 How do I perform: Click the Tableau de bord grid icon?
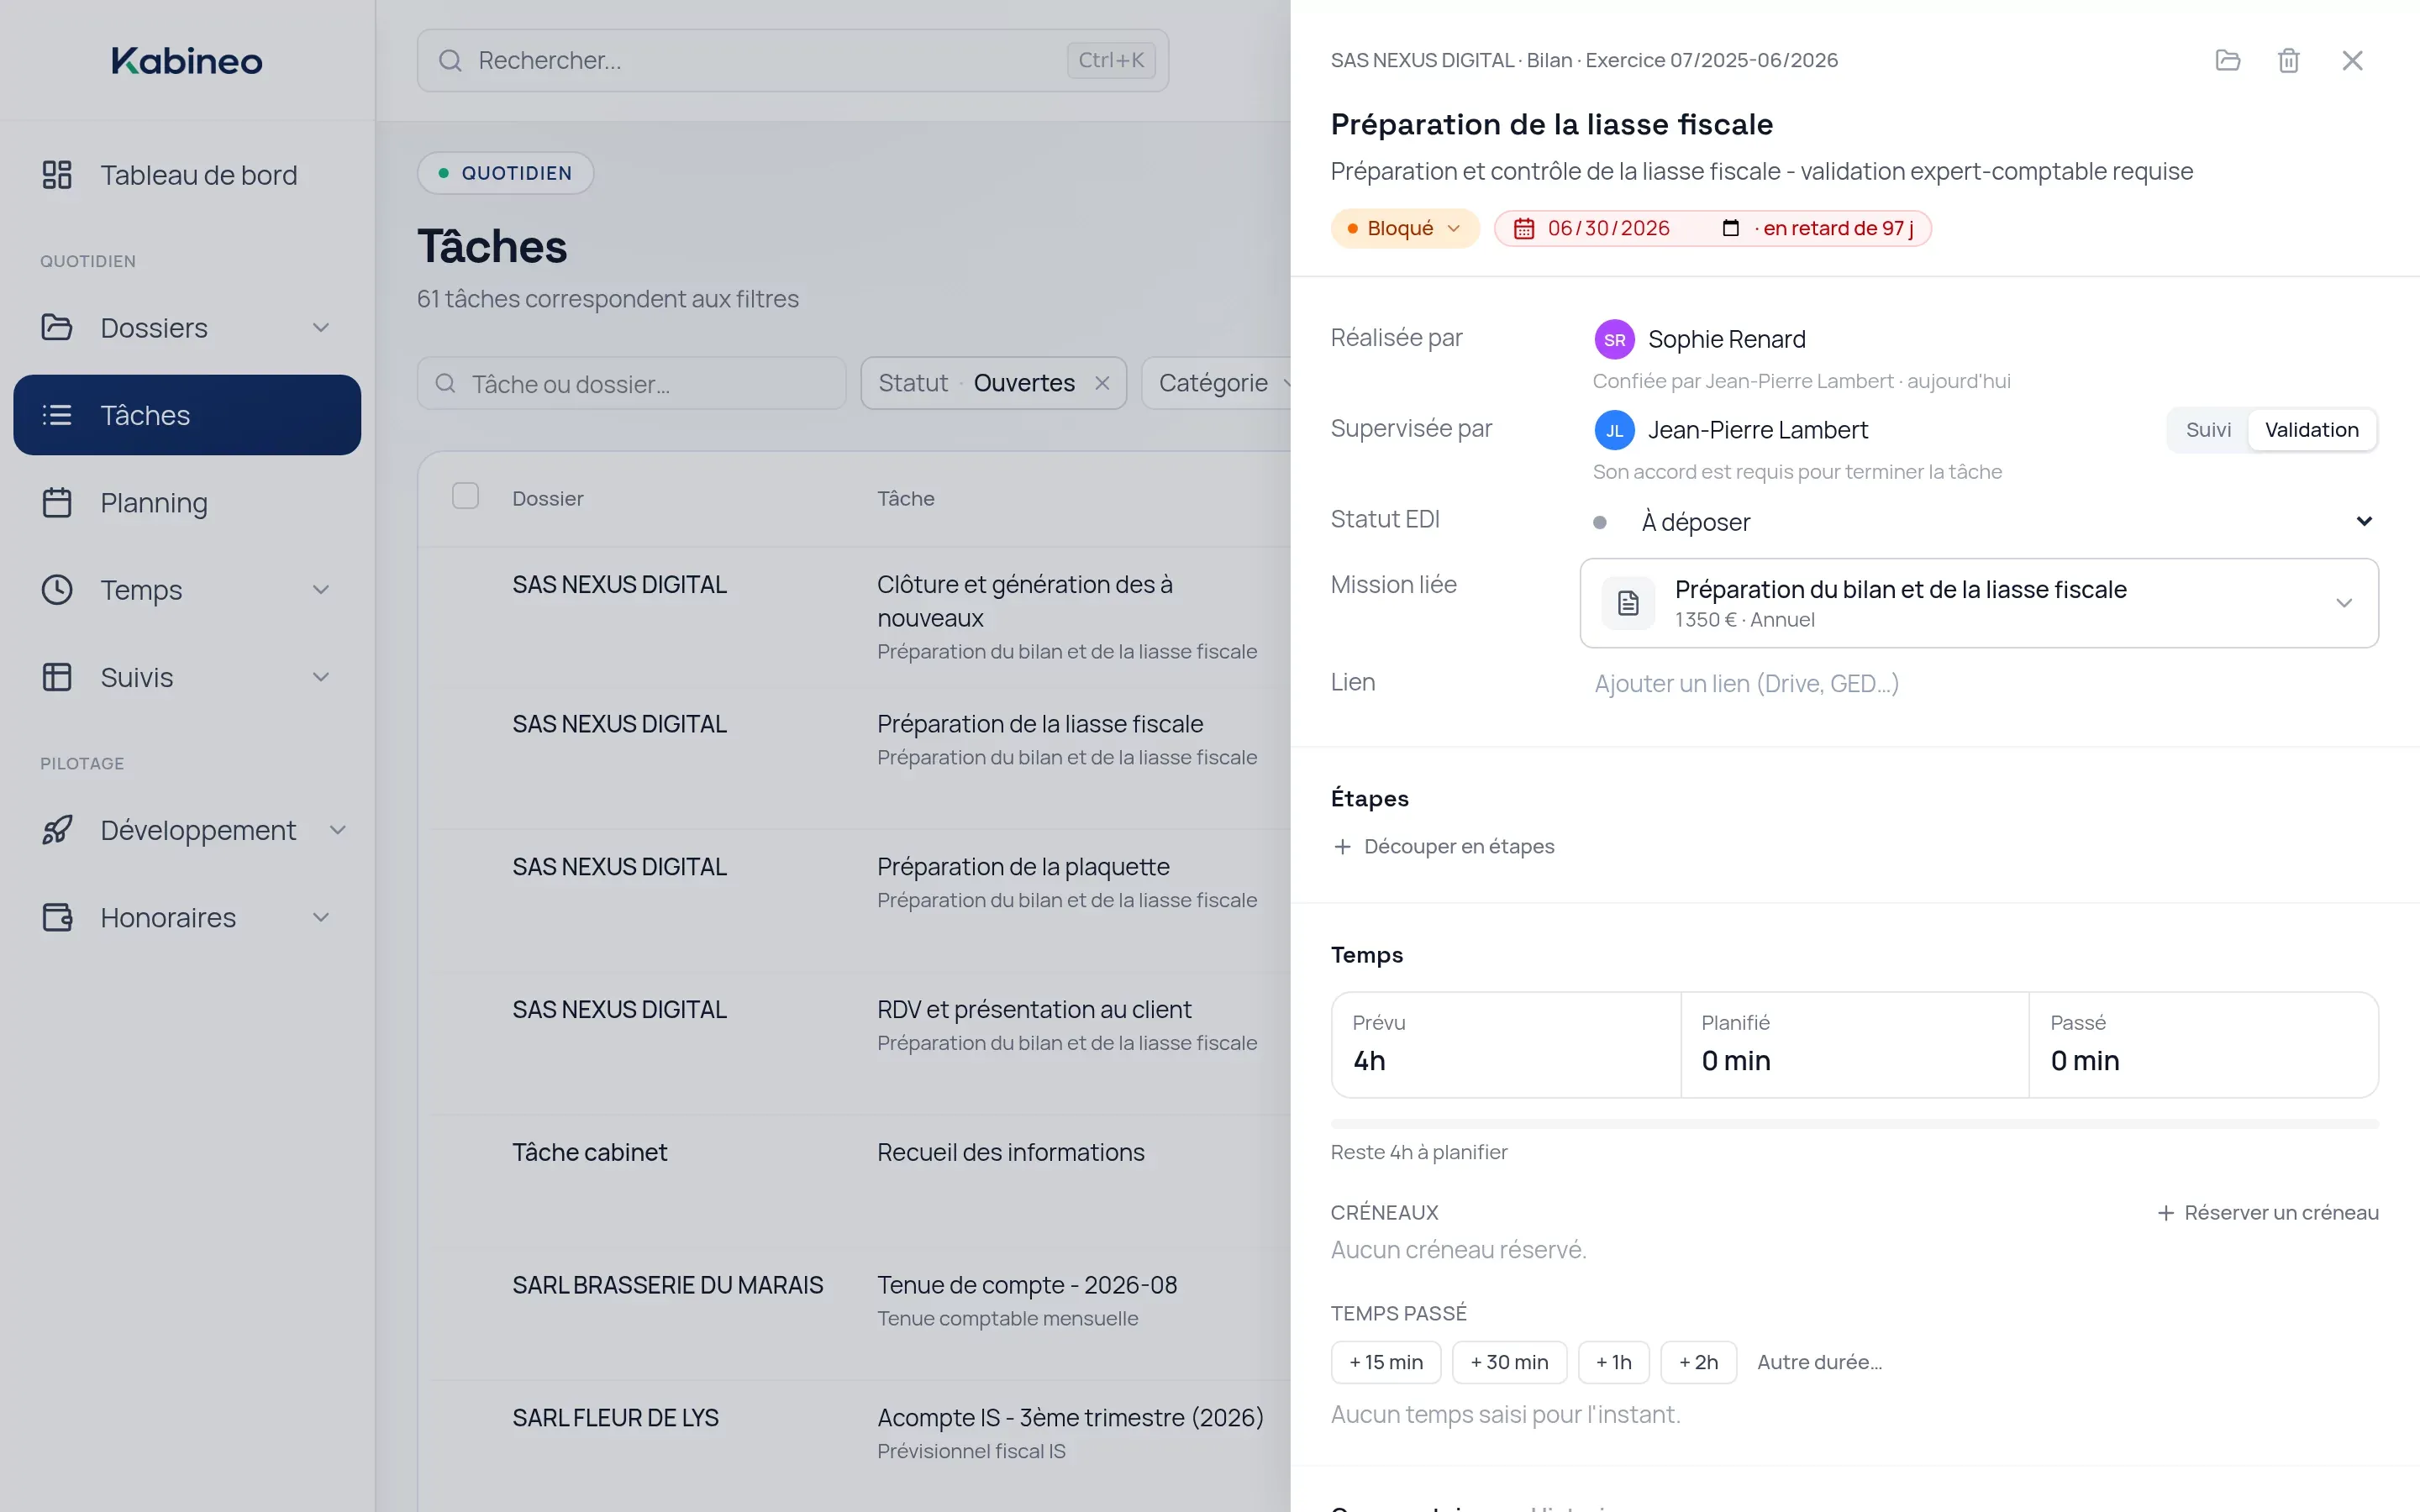tap(57, 175)
